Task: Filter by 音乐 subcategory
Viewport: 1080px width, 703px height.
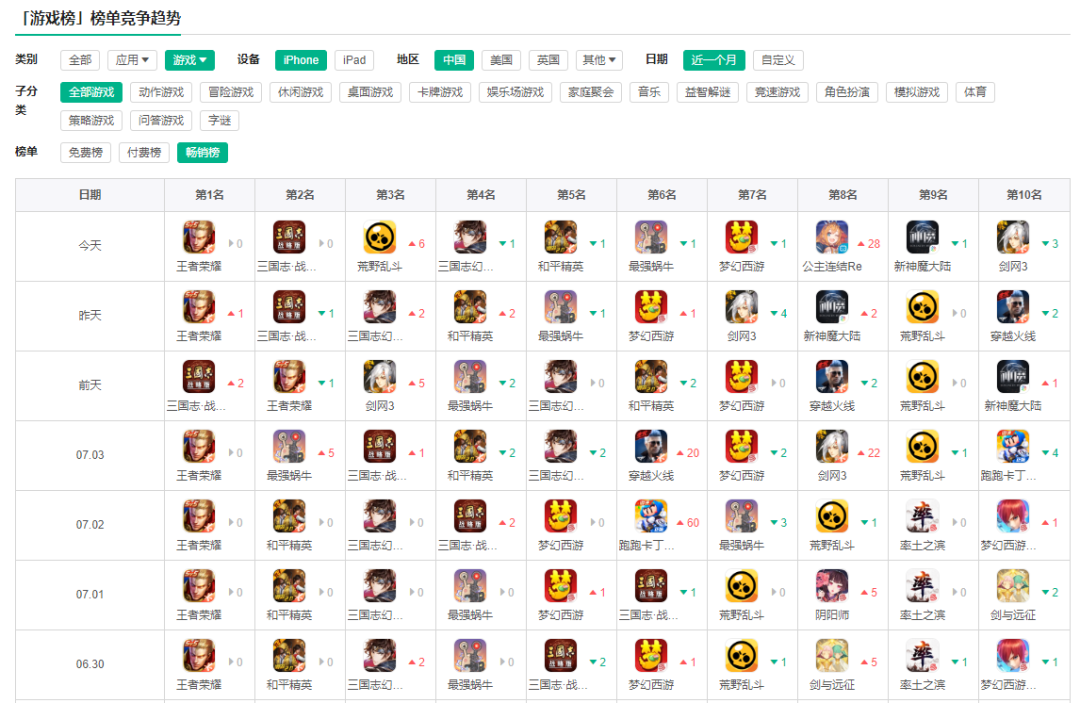Action: coord(649,92)
